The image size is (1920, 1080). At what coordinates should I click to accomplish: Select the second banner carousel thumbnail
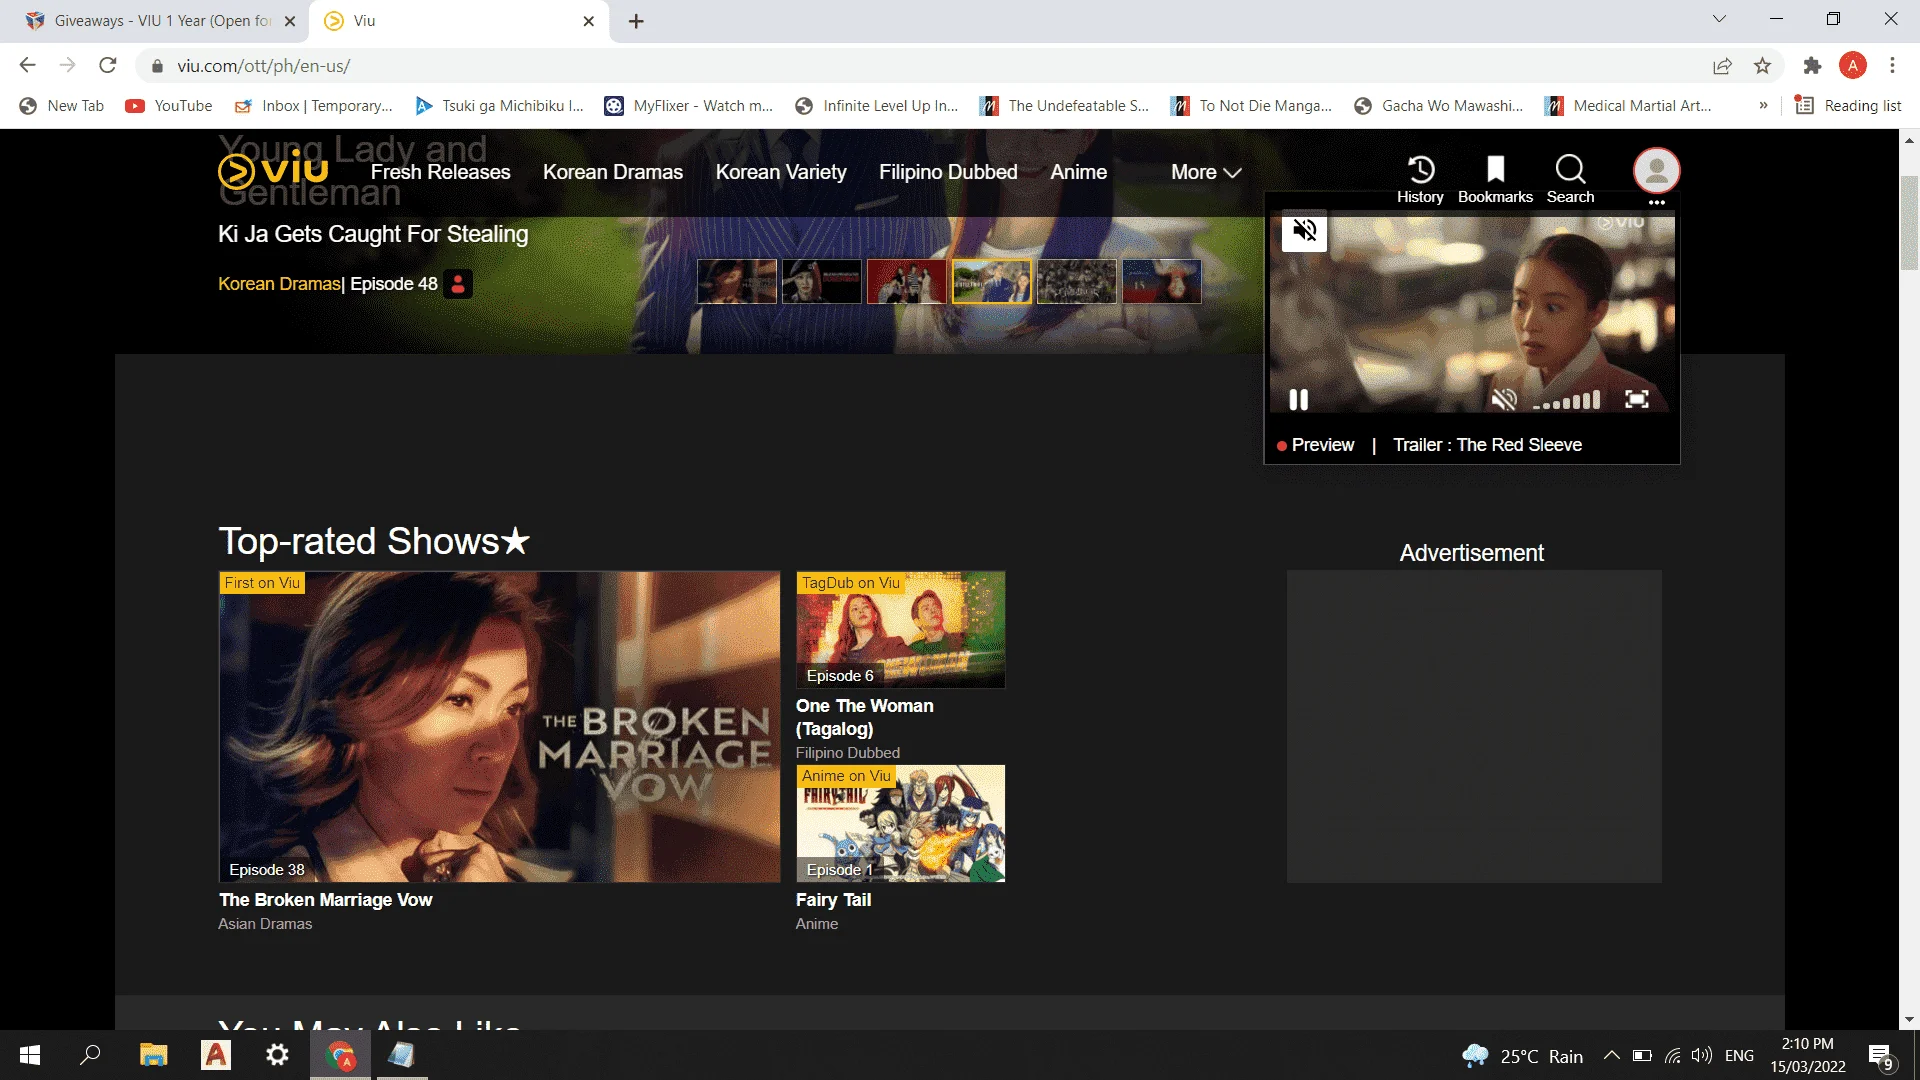tap(822, 281)
